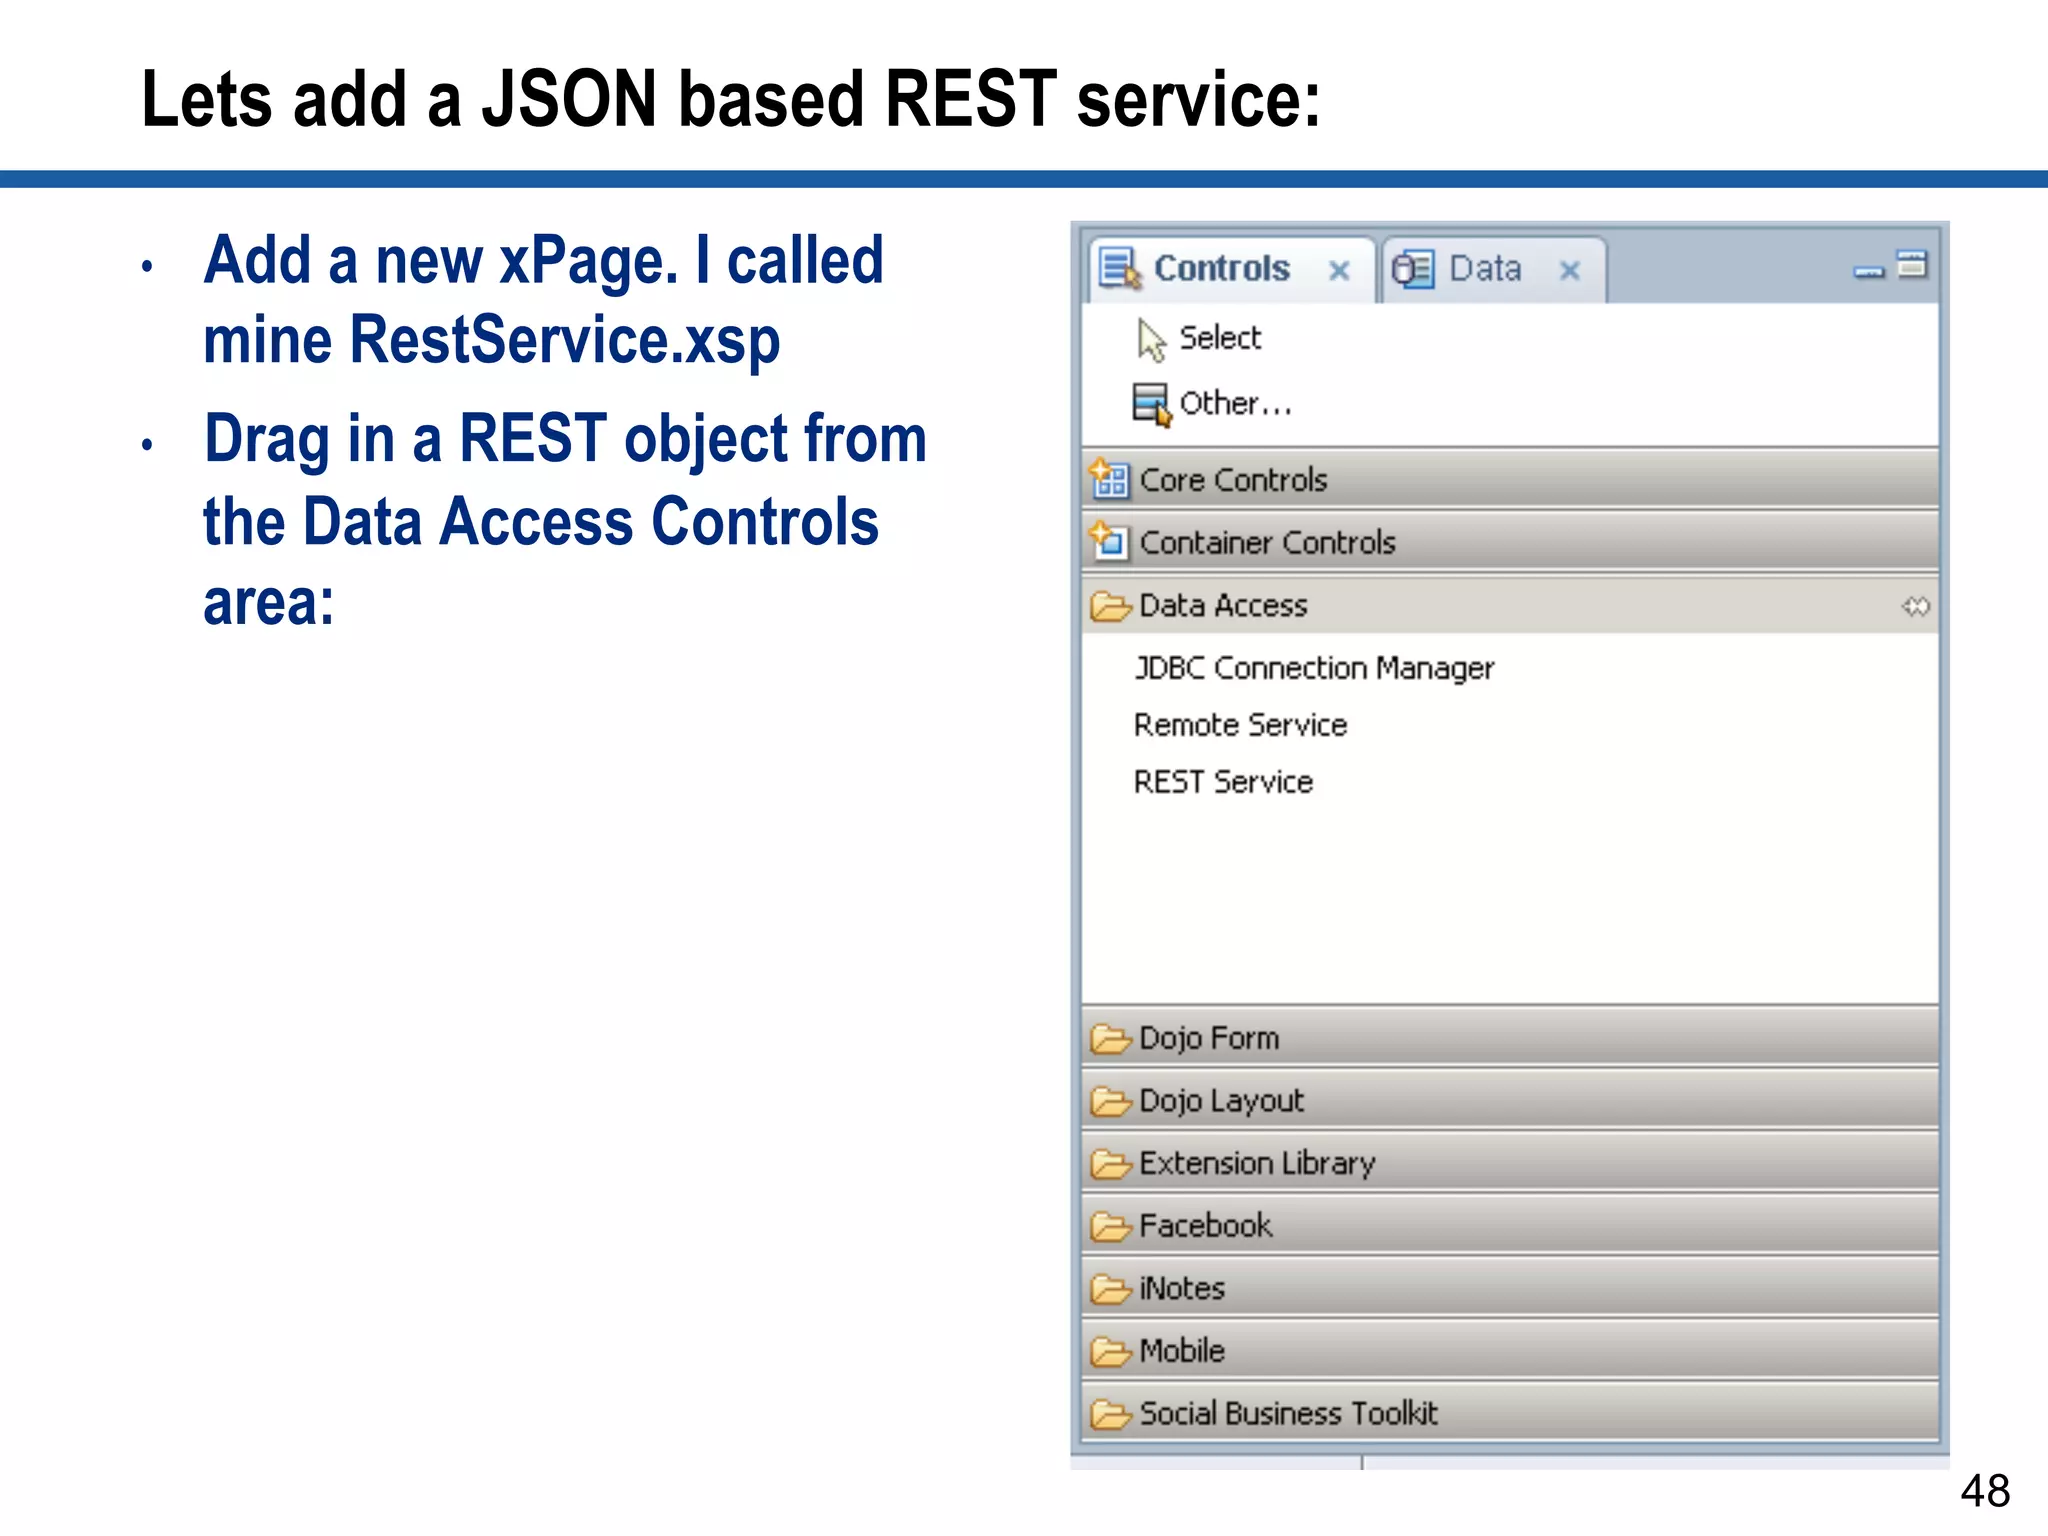Expand the Dojo Form drawer
Screen dimensions: 2048x1536
[x=1510, y=1038]
